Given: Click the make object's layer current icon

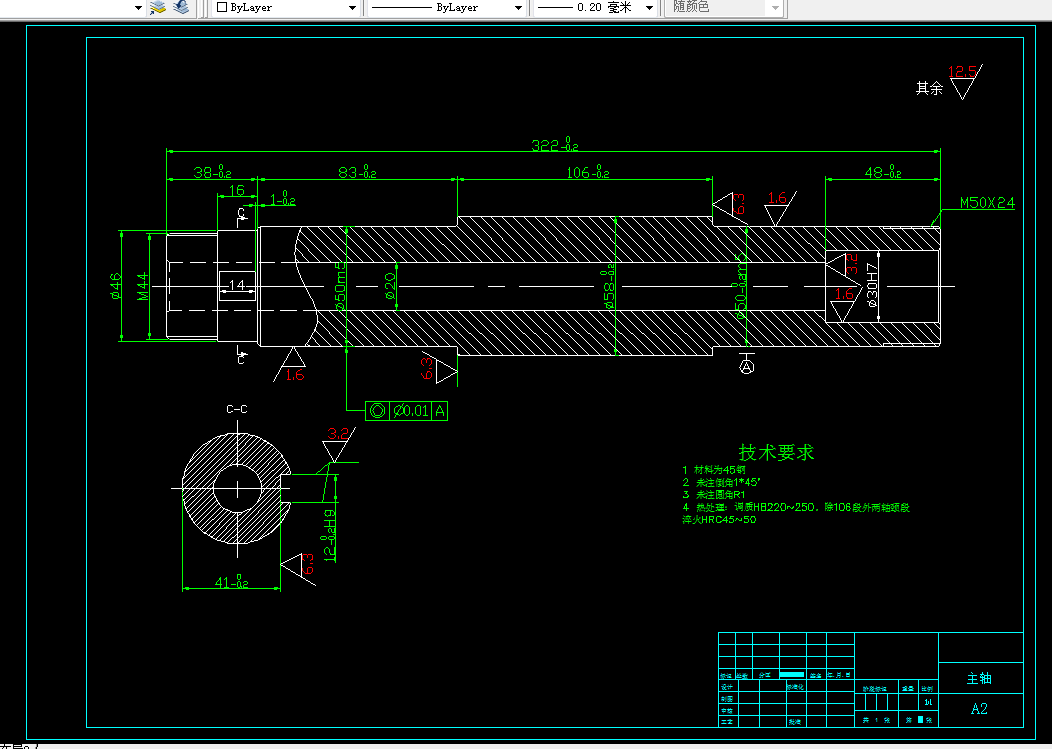Looking at the screenshot, I should 158,7.
